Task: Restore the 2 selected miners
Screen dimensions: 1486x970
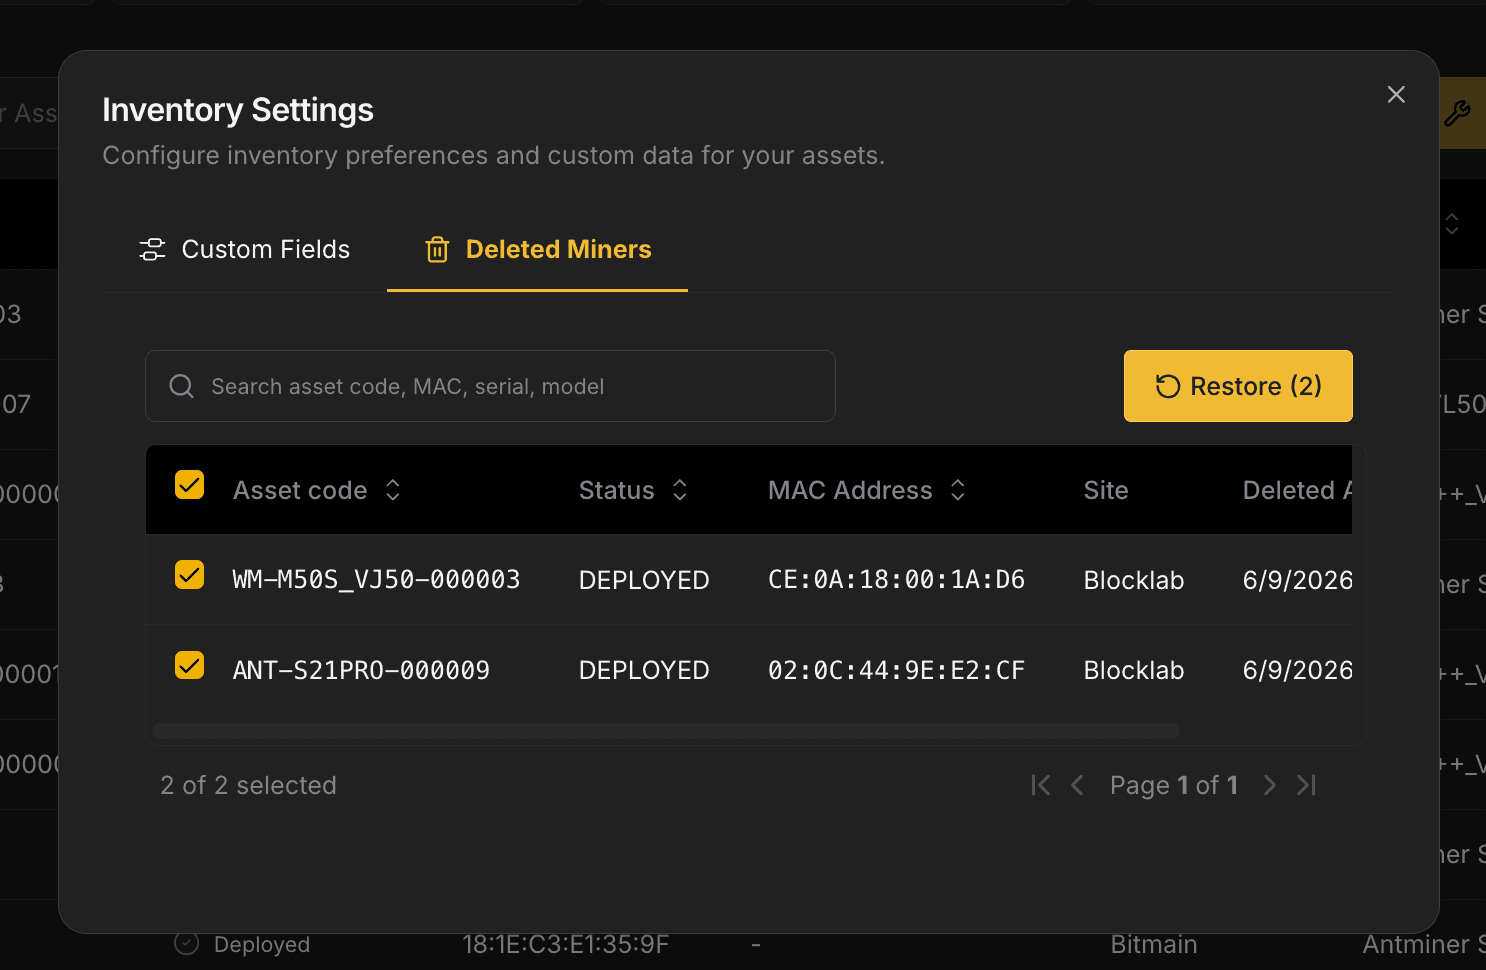Action: click(1238, 386)
